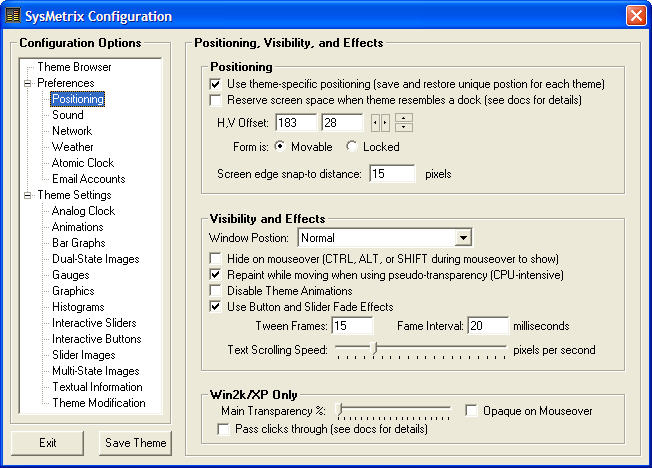The image size is (652, 468).
Task: Click the Save Theme button
Action: pyautogui.click(x=136, y=443)
